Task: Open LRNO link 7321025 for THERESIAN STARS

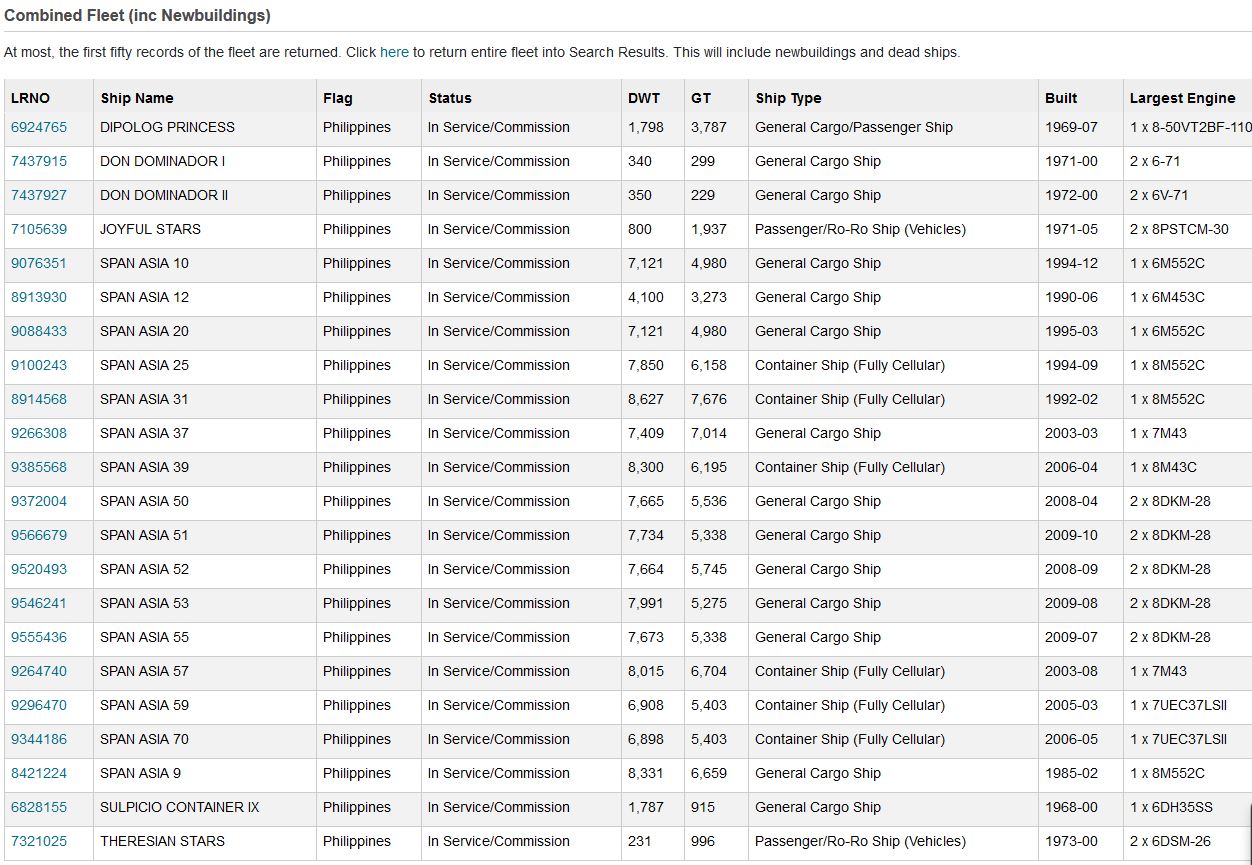Action: [39, 841]
